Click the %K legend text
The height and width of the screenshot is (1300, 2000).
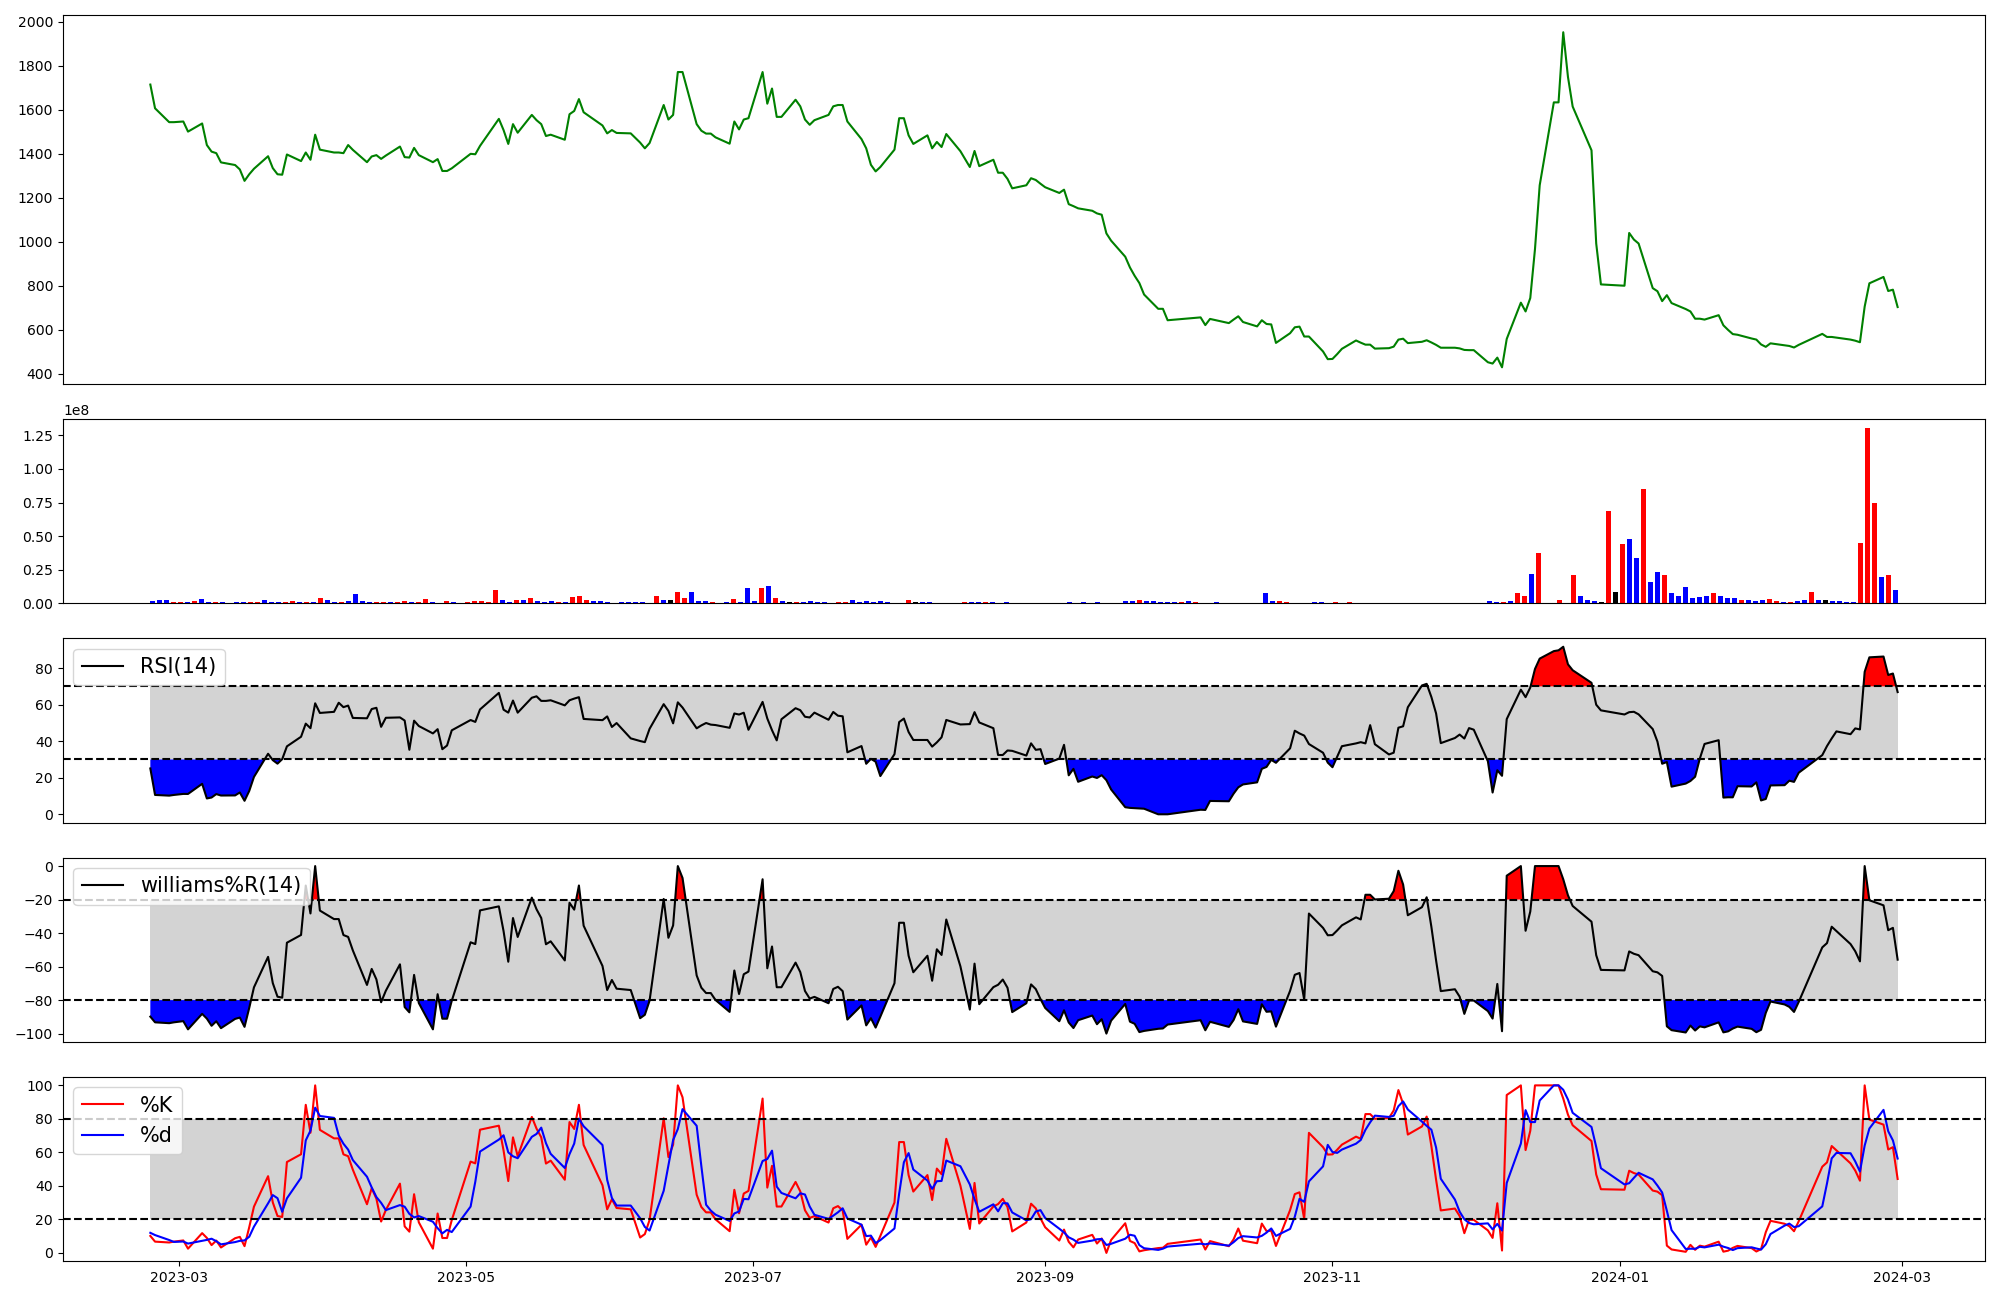click(x=156, y=1105)
